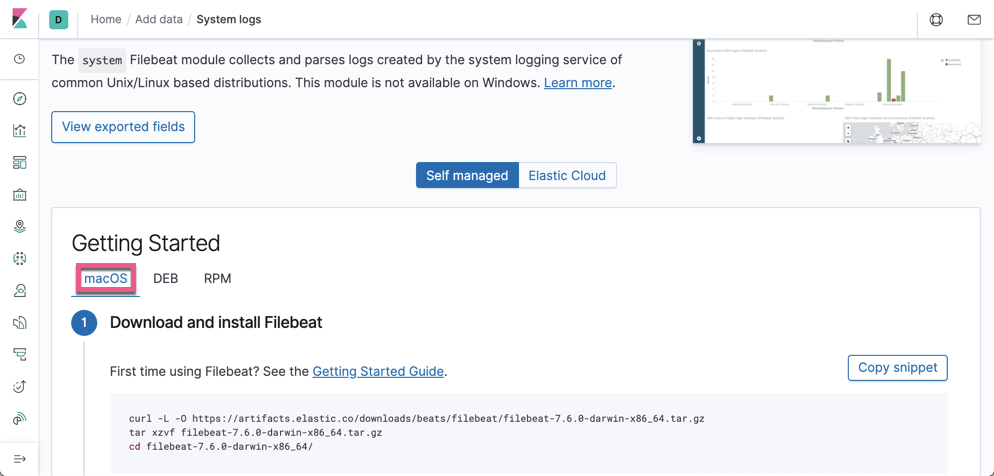Open the help lifebuoy icon
This screenshot has height=476, width=994.
coord(936,20)
